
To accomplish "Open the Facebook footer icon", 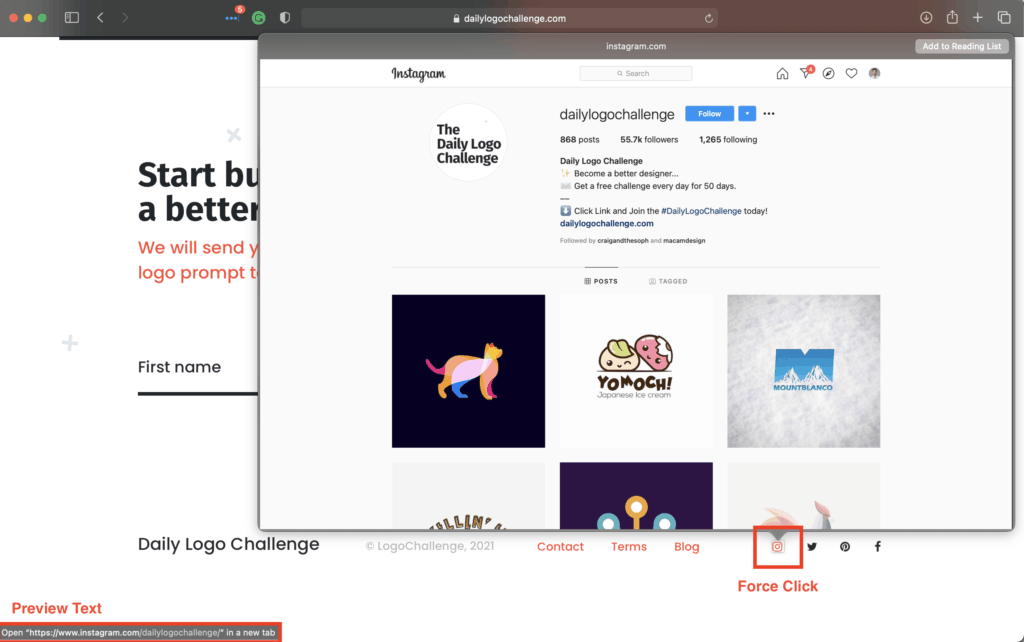I will pos(878,547).
